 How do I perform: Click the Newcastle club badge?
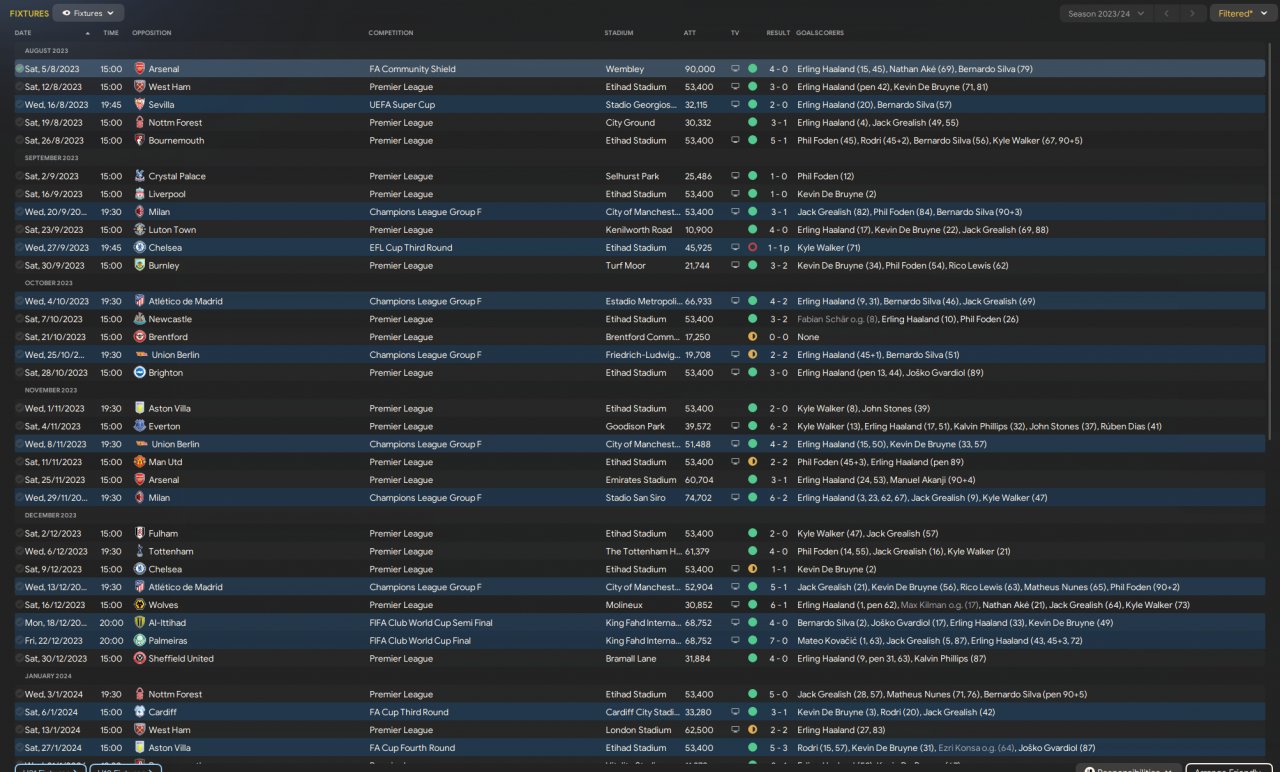point(140,319)
